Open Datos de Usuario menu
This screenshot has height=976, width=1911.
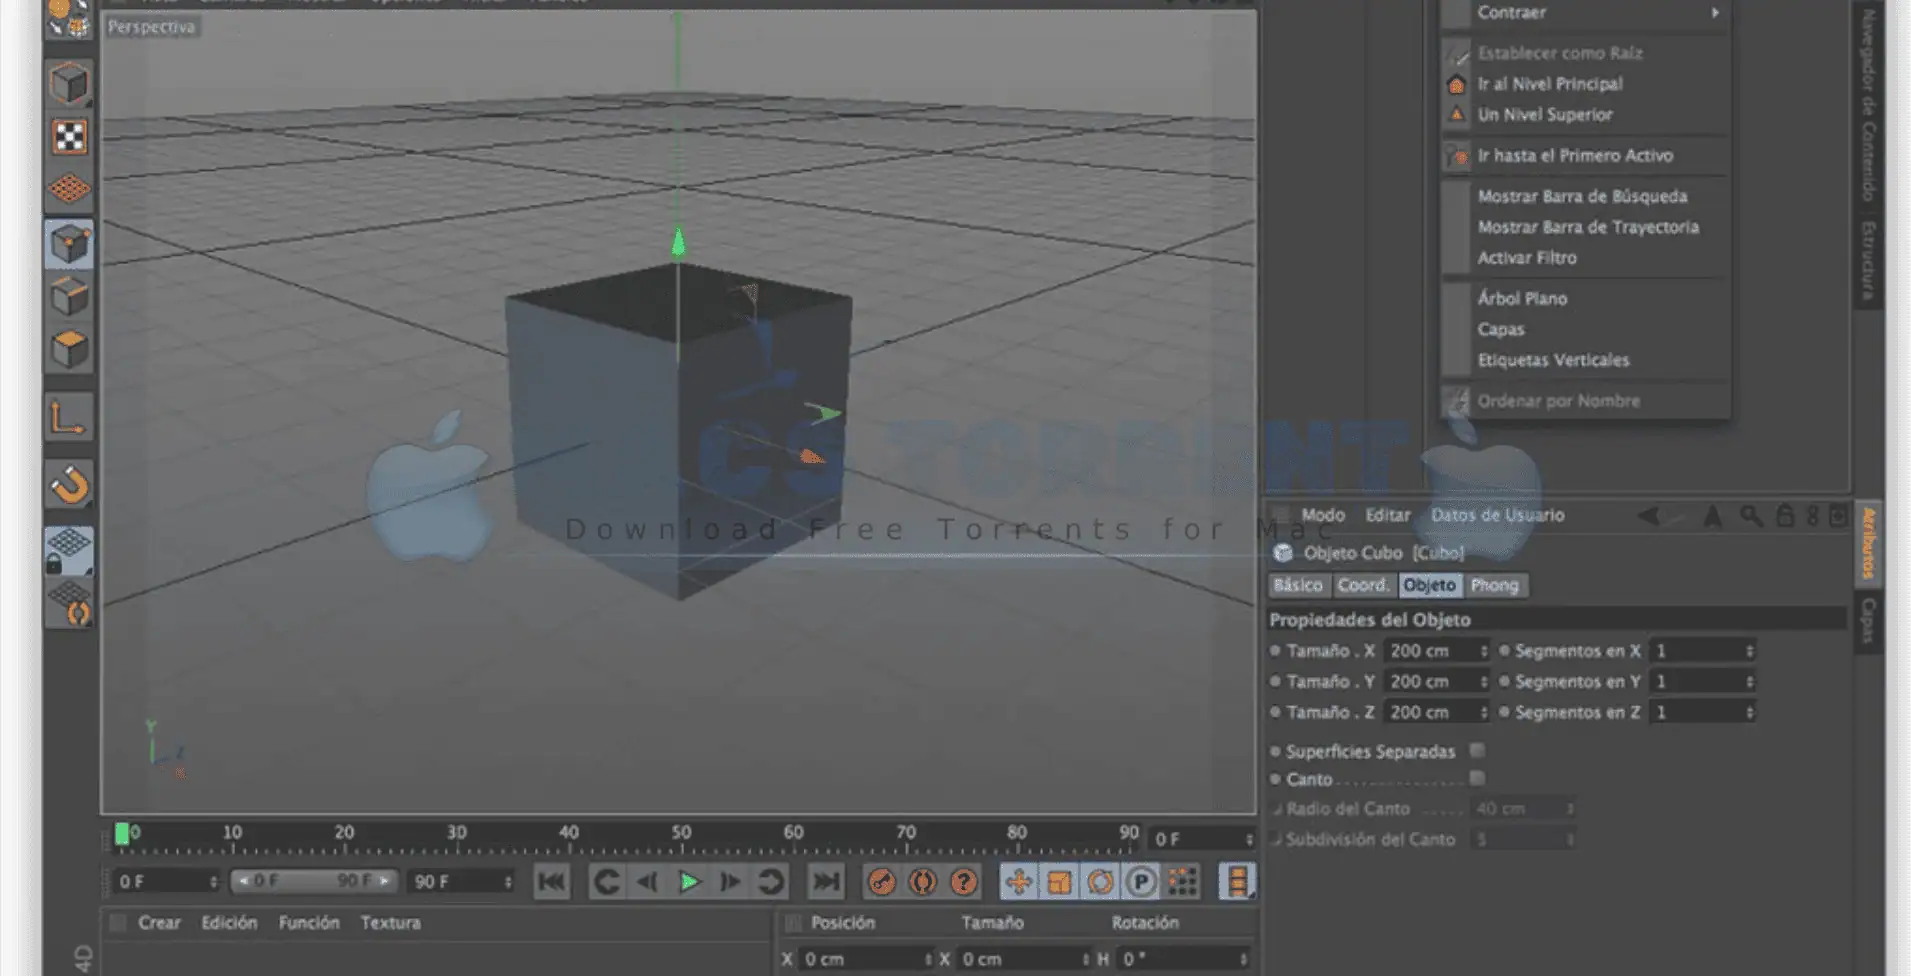point(1497,515)
